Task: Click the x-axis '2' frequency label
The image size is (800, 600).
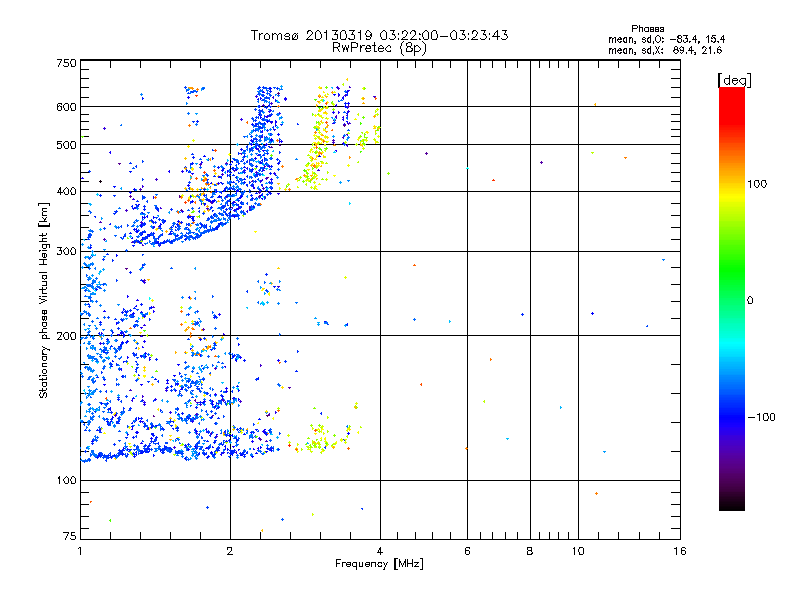Action: point(230,551)
